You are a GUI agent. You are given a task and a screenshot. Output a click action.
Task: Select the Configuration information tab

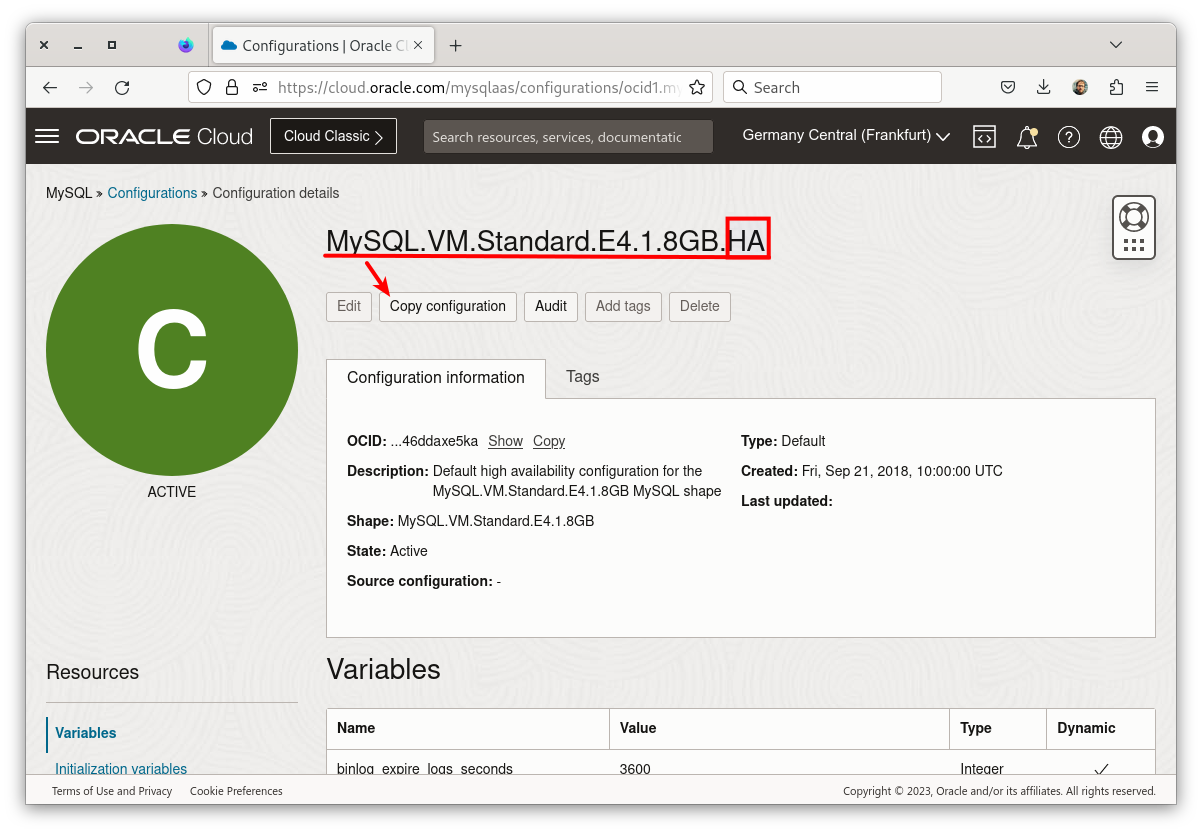click(436, 378)
